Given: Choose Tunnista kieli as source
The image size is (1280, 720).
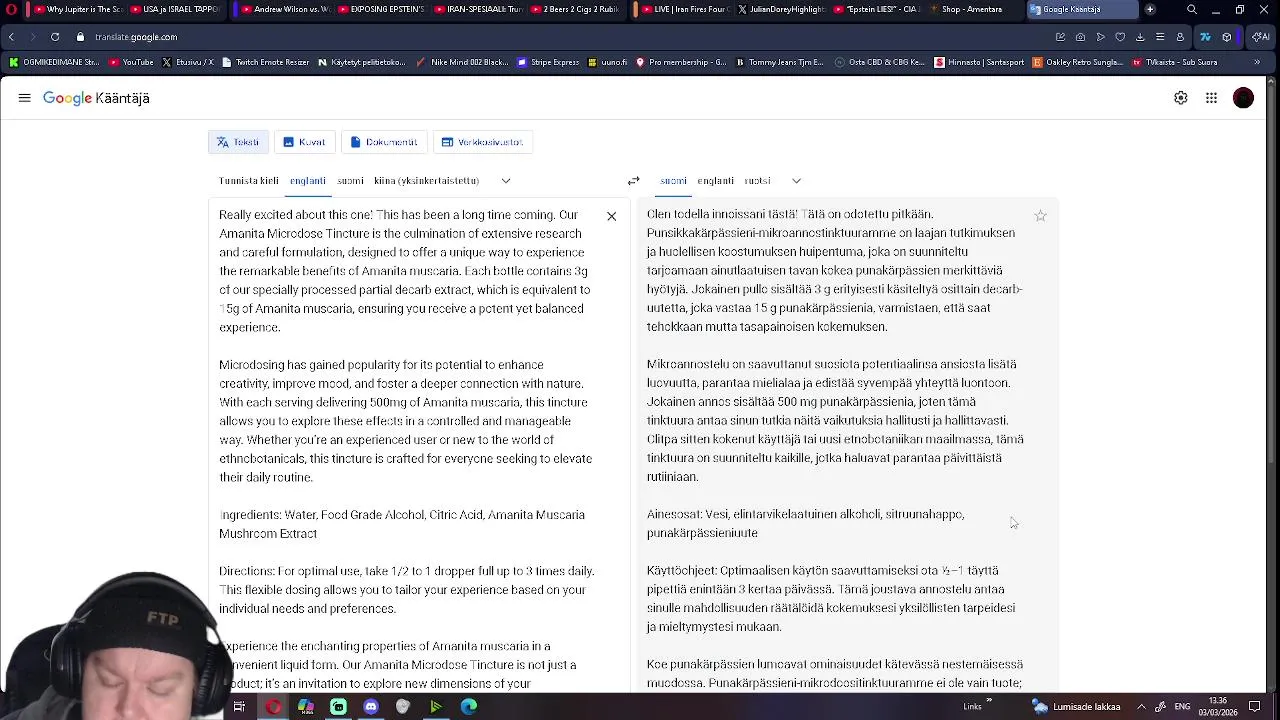Looking at the screenshot, I should point(248,181).
